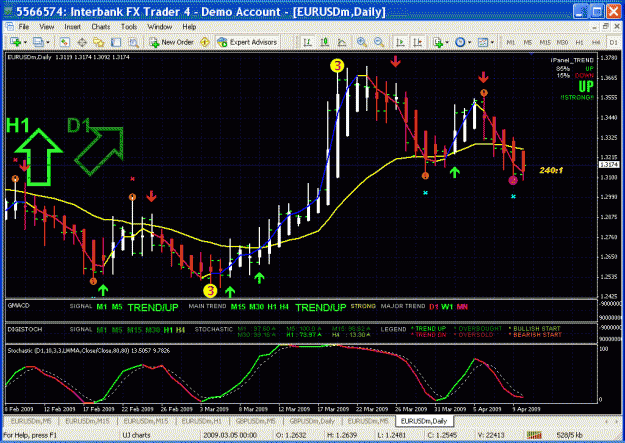Select the D1 timeframe button
Screen dimensions: 625x443
(613, 42)
